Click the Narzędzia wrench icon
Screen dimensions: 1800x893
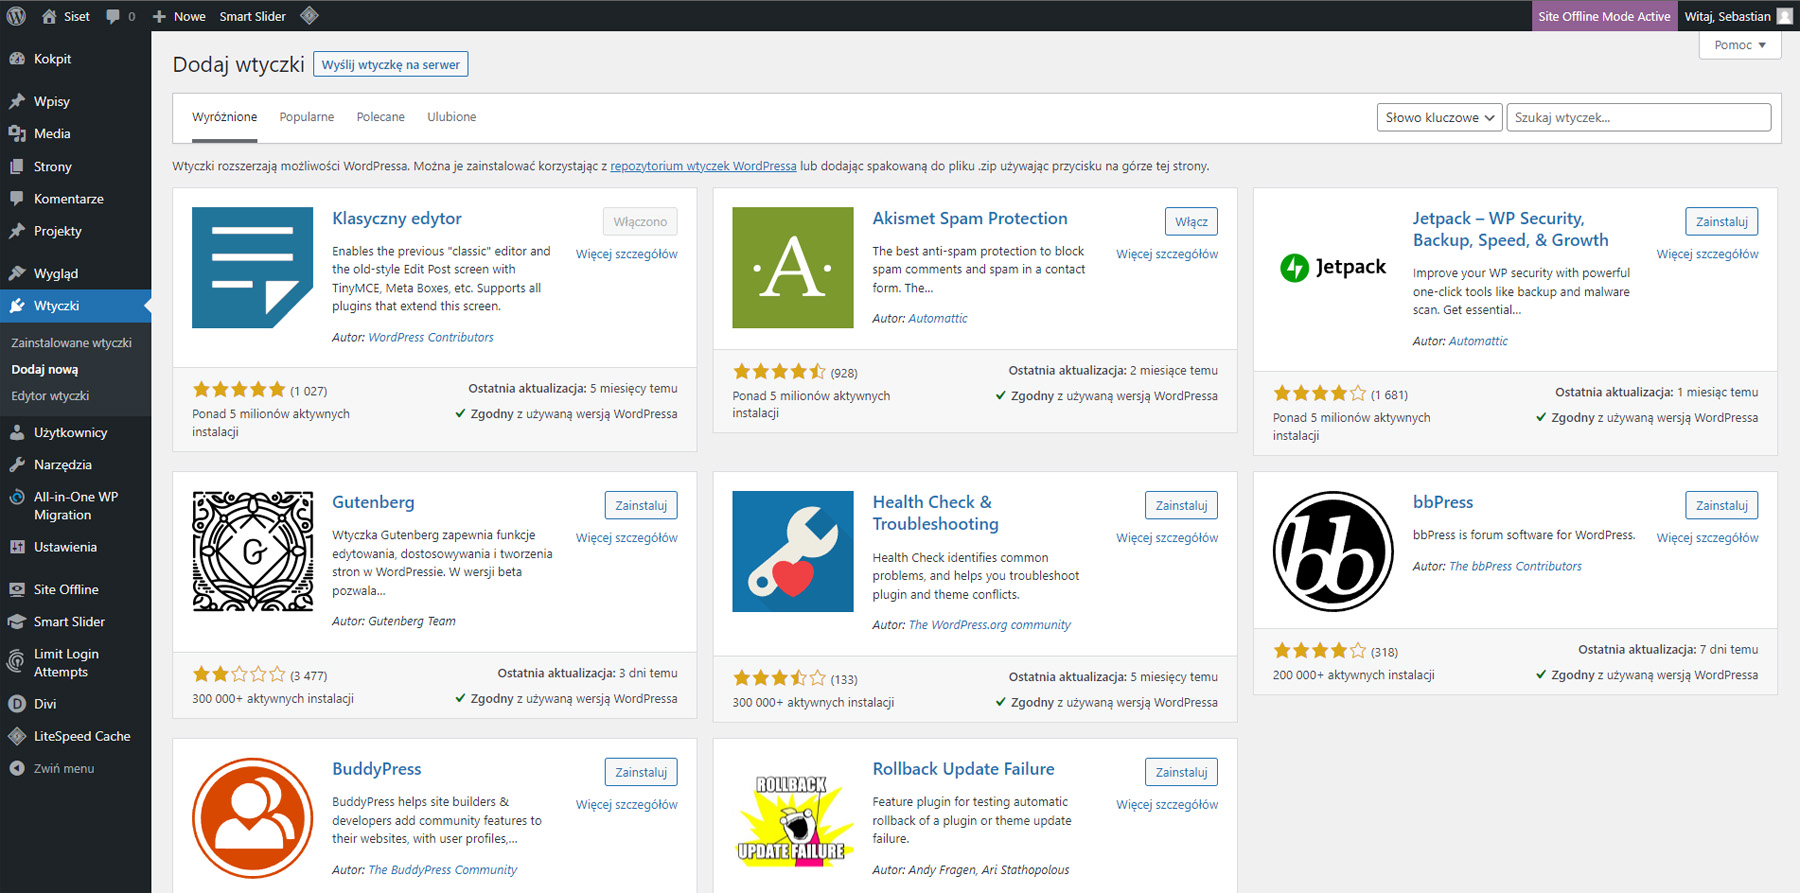point(17,464)
